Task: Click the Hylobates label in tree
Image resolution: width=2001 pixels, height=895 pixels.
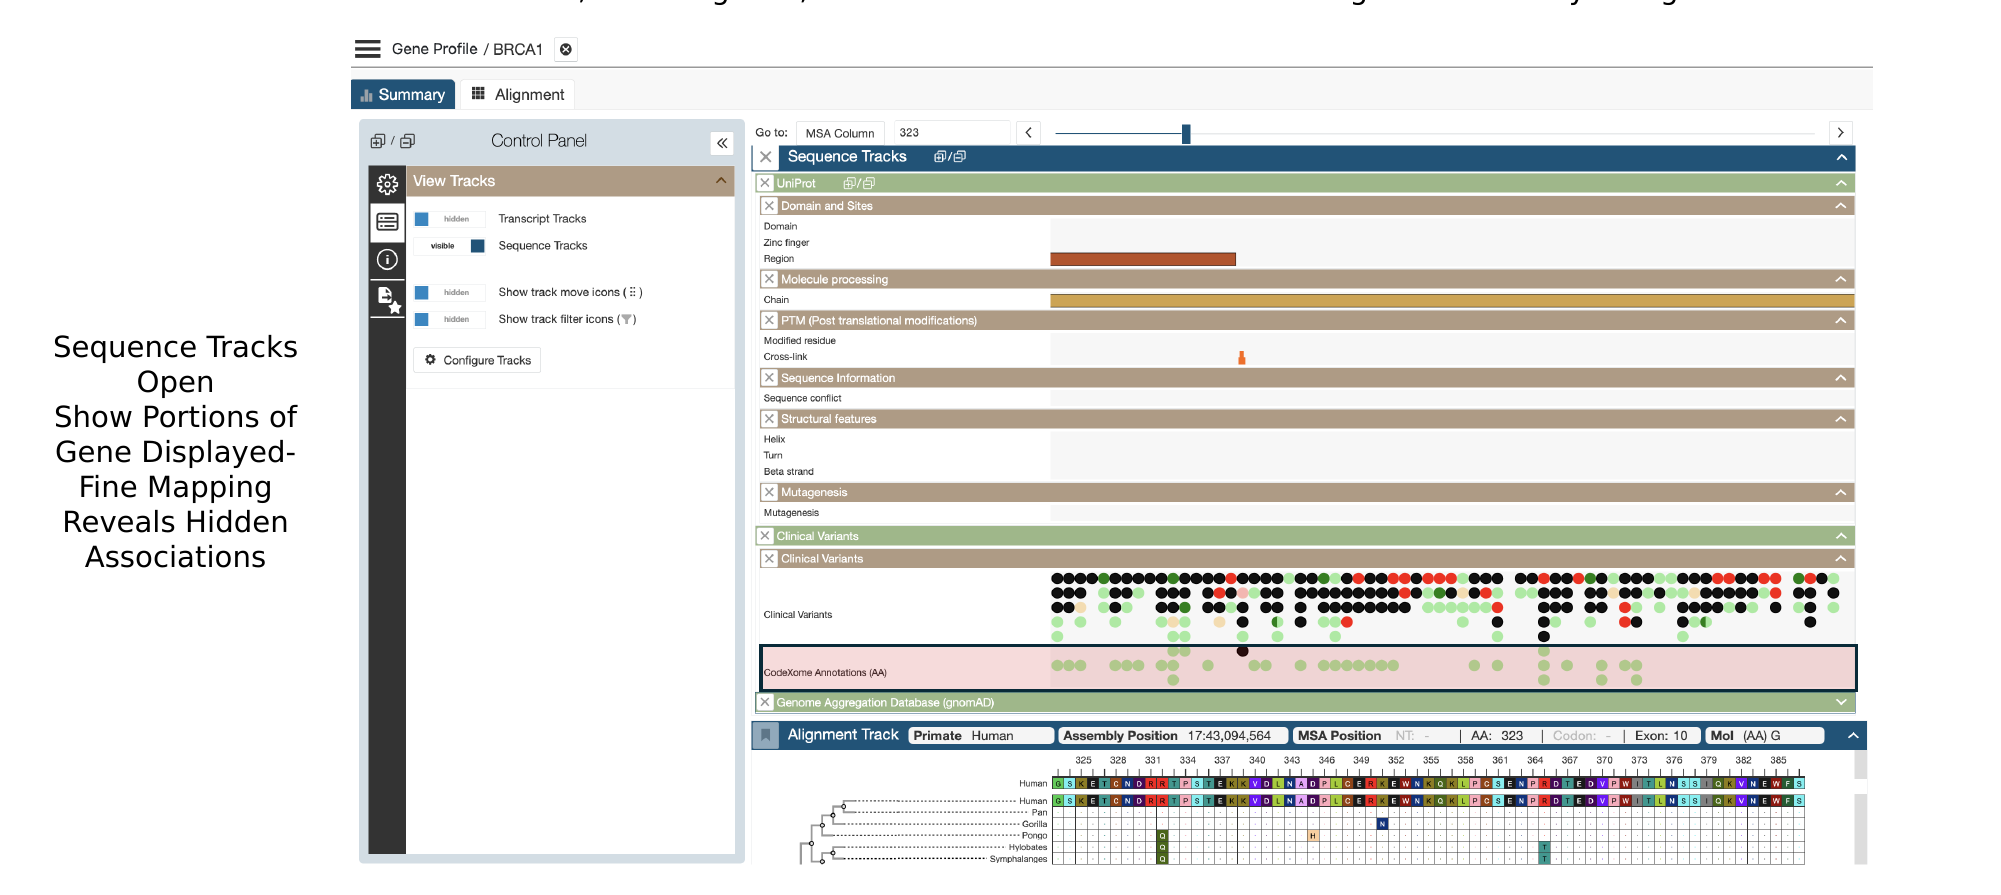Action: coord(1028,848)
